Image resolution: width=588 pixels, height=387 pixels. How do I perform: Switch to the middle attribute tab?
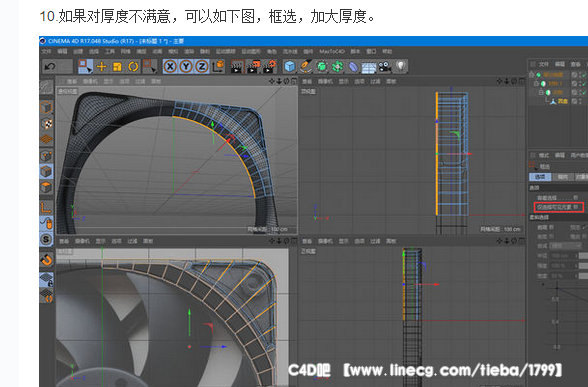coord(562,177)
